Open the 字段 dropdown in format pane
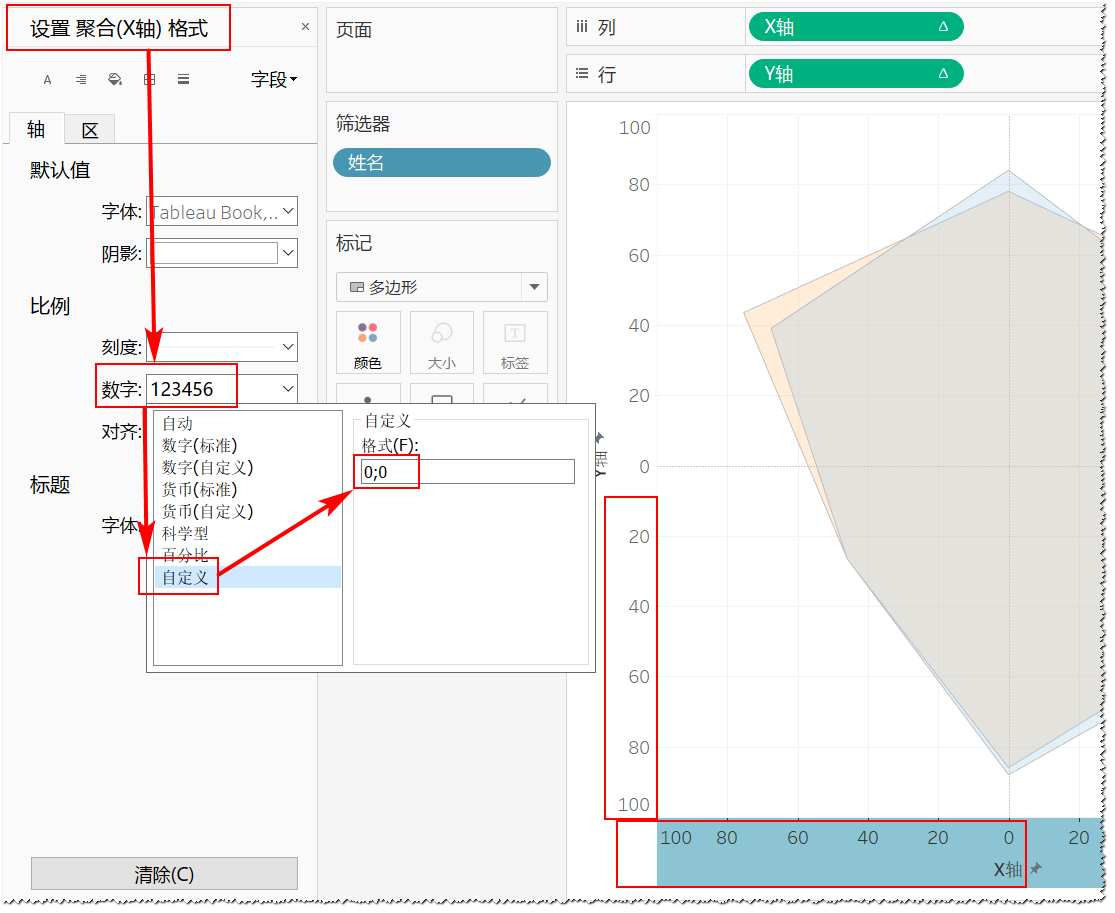Image resolution: width=1115 pixels, height=913 pixels. point(275,79)
